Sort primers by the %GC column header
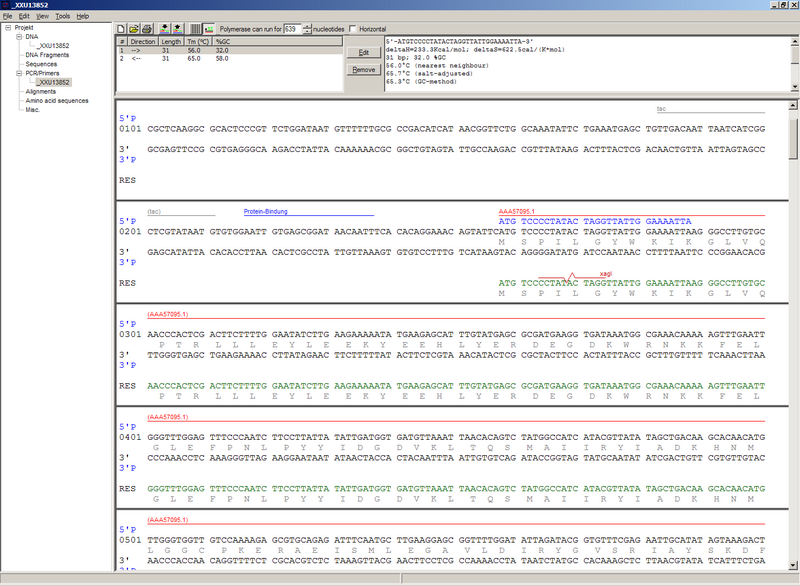The image size is (800, 586). pyautogui.click(x=278, y=42)
